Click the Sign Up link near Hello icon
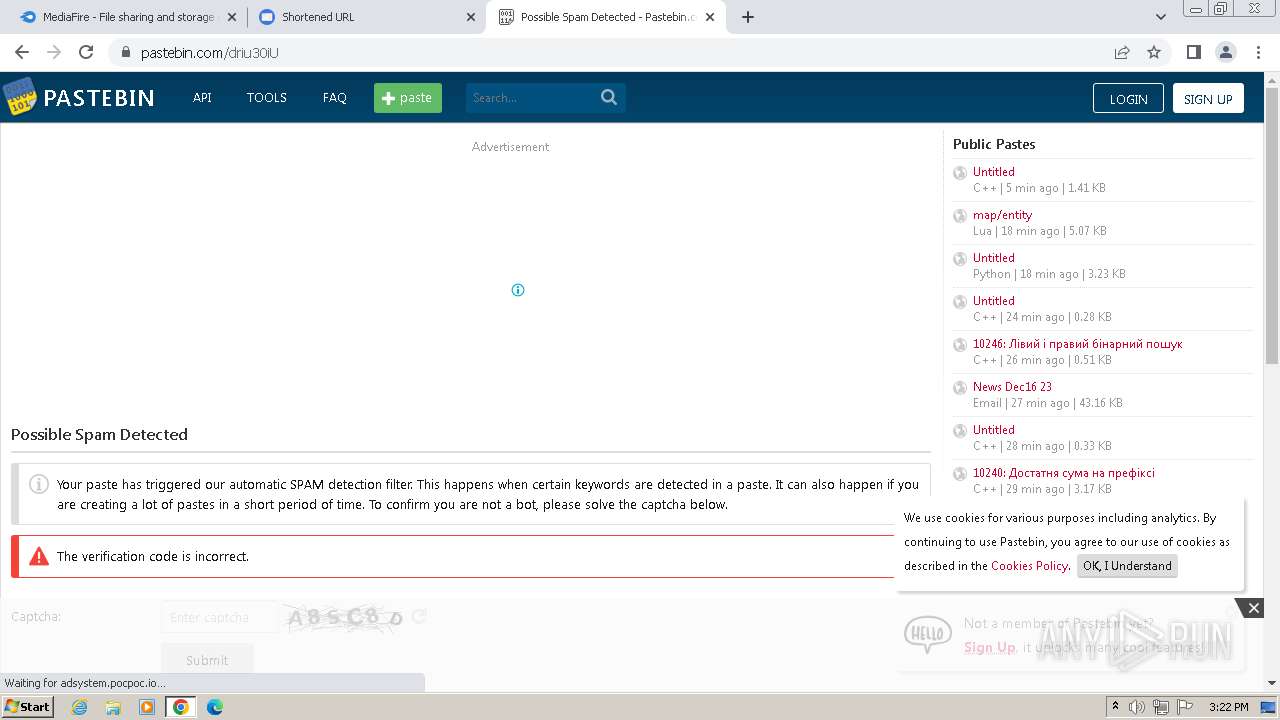 989,647
